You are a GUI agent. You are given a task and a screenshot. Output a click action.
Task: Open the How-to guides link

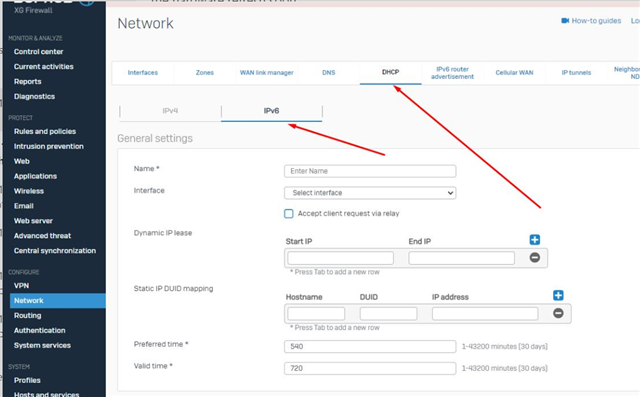pos(596,20)
